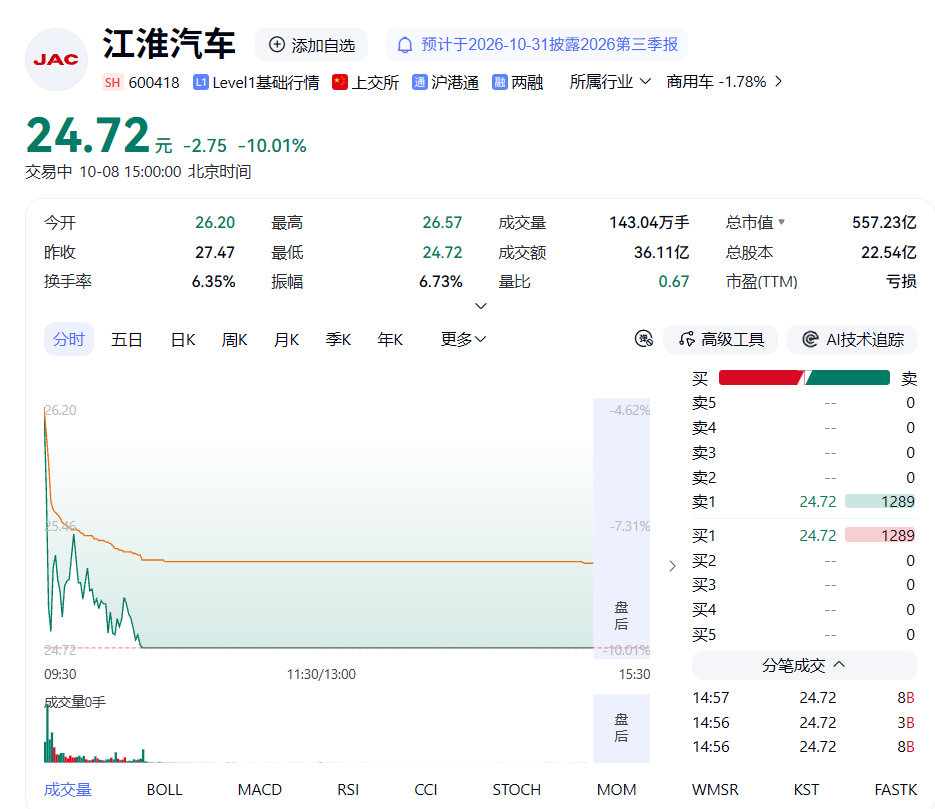Switch to 周K chart

point(234,339)
